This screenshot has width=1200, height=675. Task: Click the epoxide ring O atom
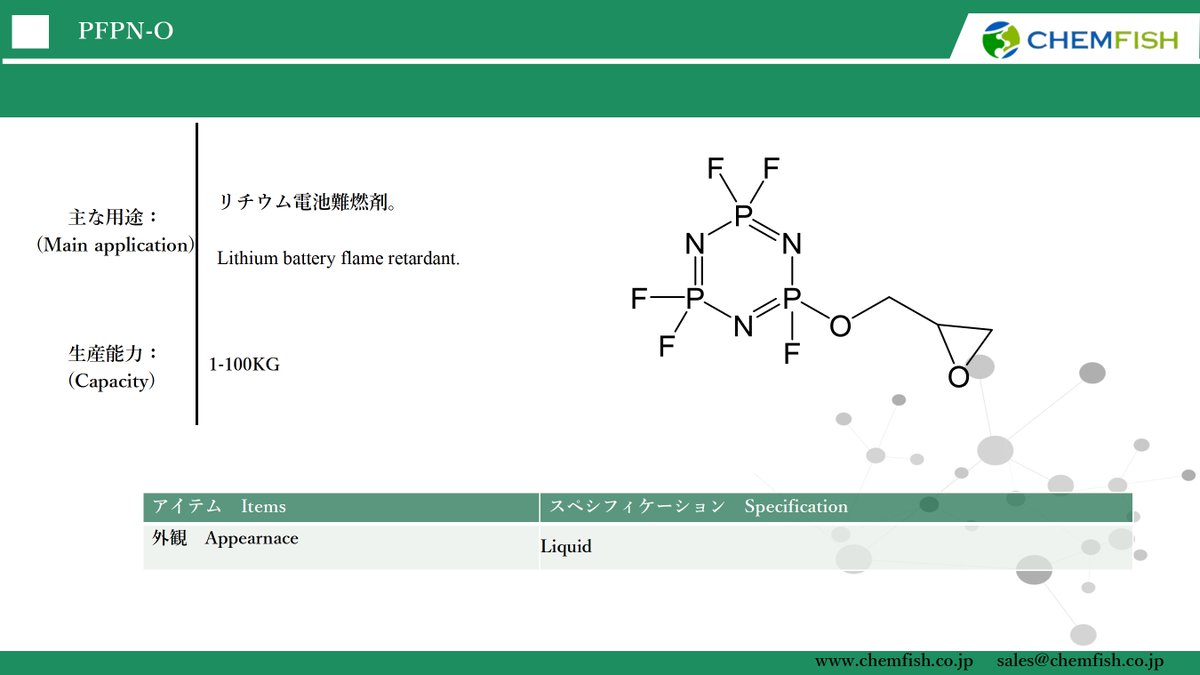tap(959, 377)
